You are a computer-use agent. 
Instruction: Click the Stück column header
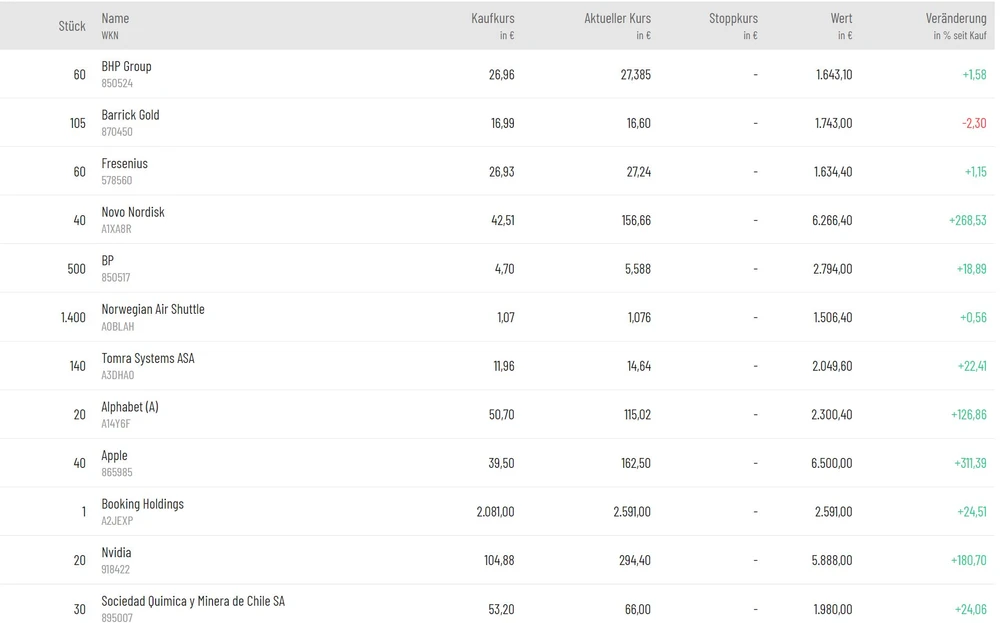[x=72, y=26]
